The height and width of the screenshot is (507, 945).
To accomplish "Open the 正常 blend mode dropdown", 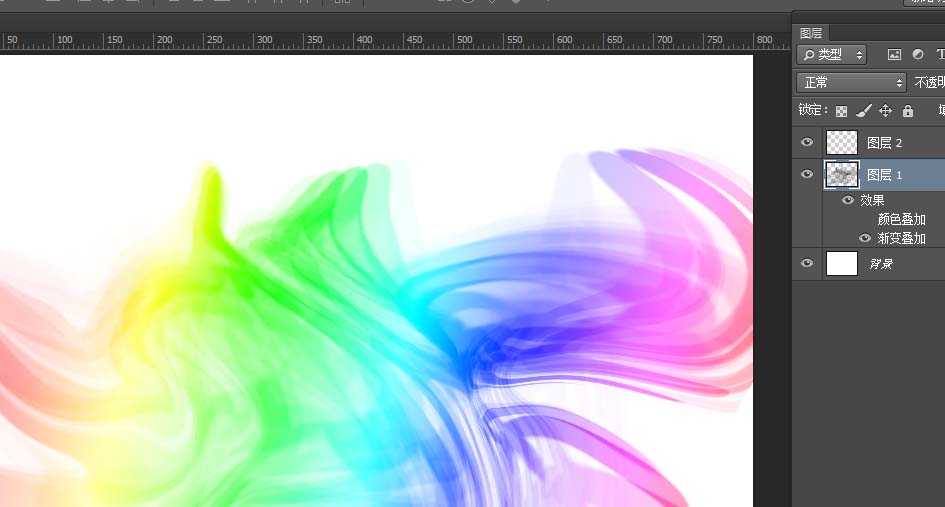I will pos(851,83).
